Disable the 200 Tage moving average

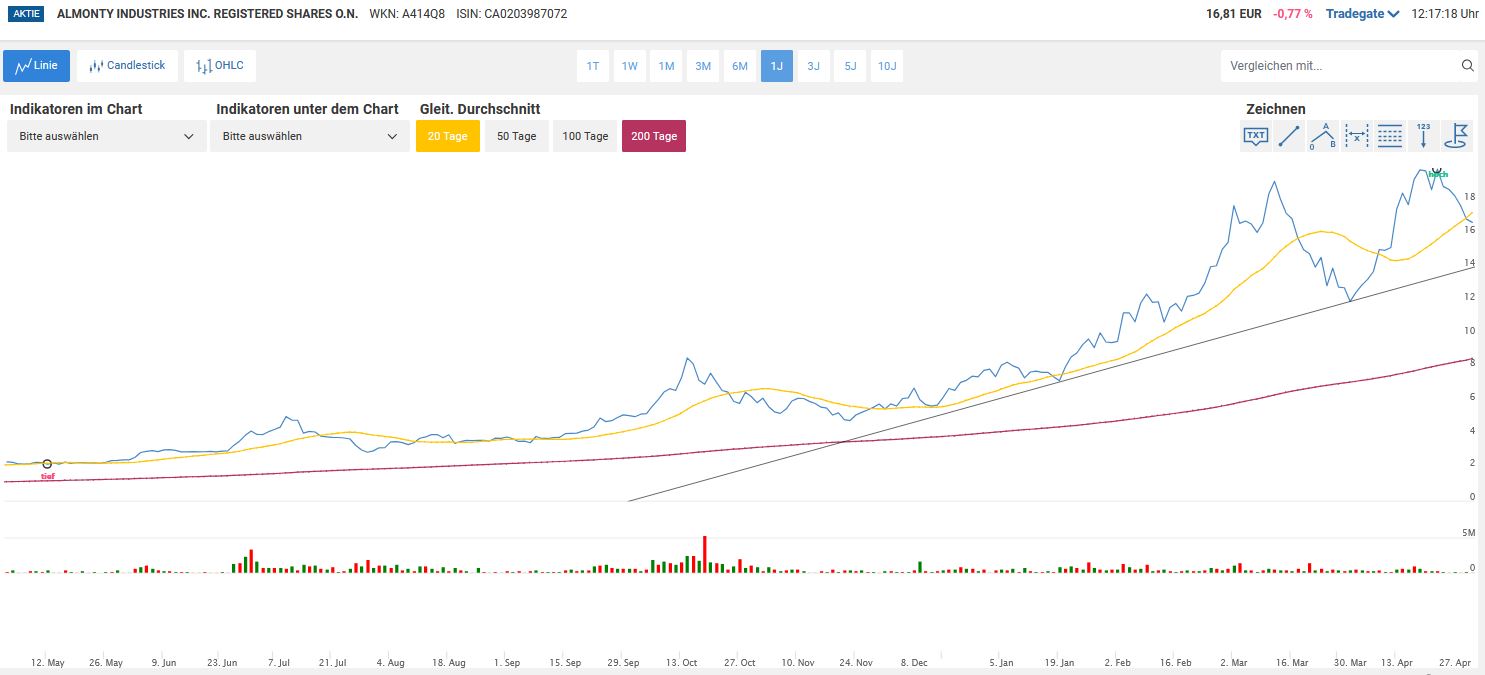654,136
